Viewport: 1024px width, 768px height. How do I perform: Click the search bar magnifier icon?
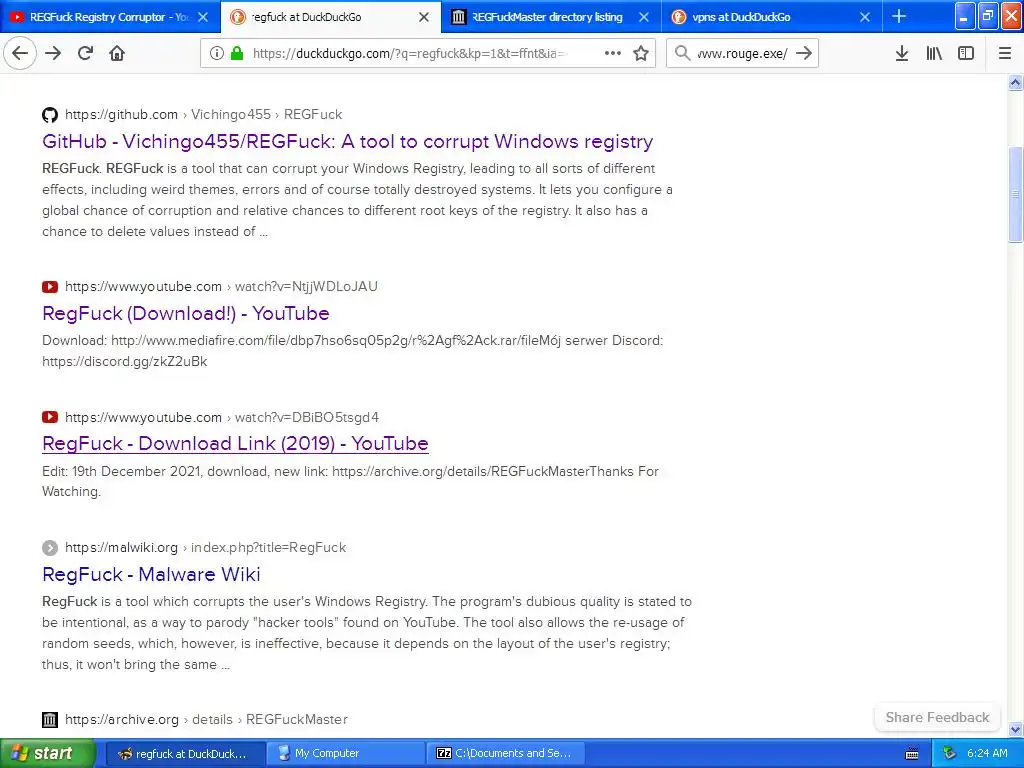682,53
